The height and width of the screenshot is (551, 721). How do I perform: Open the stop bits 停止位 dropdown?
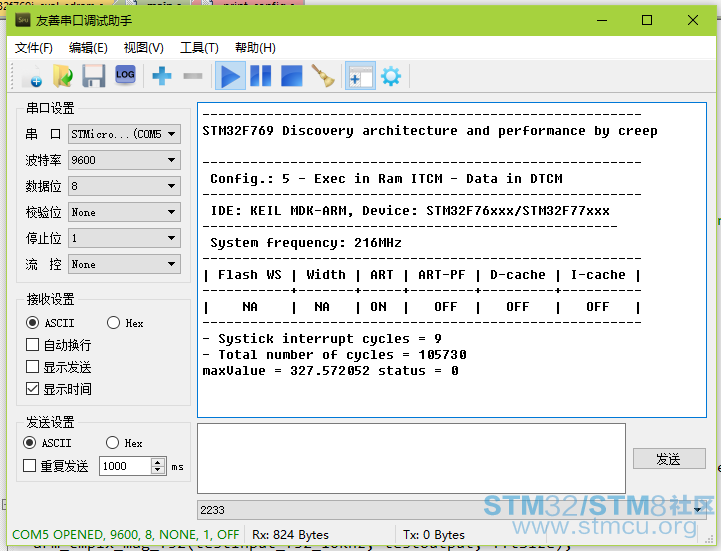pos(124,238)
